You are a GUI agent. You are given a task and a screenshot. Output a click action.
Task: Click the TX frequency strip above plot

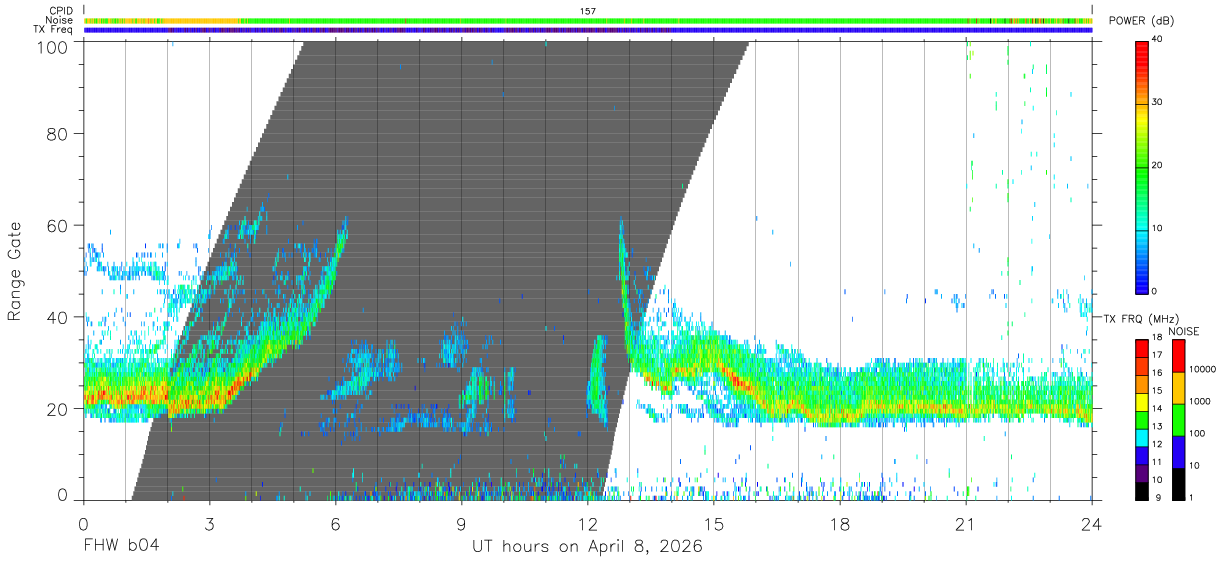pyautogui.click(x=588, y=30)
